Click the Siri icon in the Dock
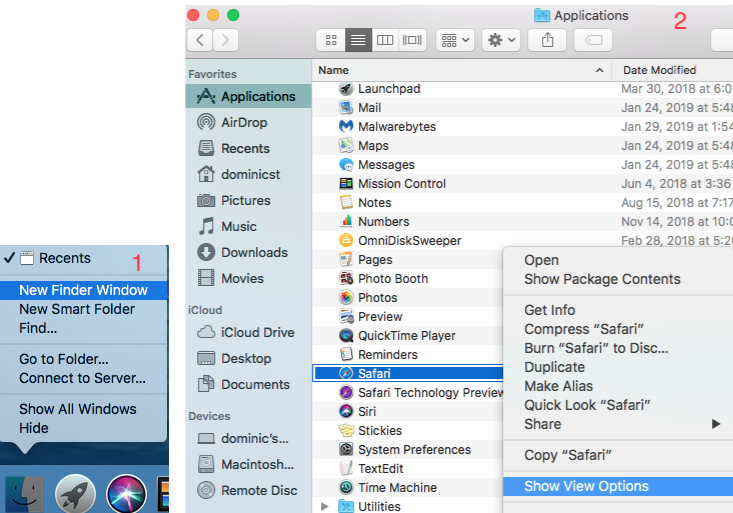The image size is (733, 513). (x=126, y=494)
